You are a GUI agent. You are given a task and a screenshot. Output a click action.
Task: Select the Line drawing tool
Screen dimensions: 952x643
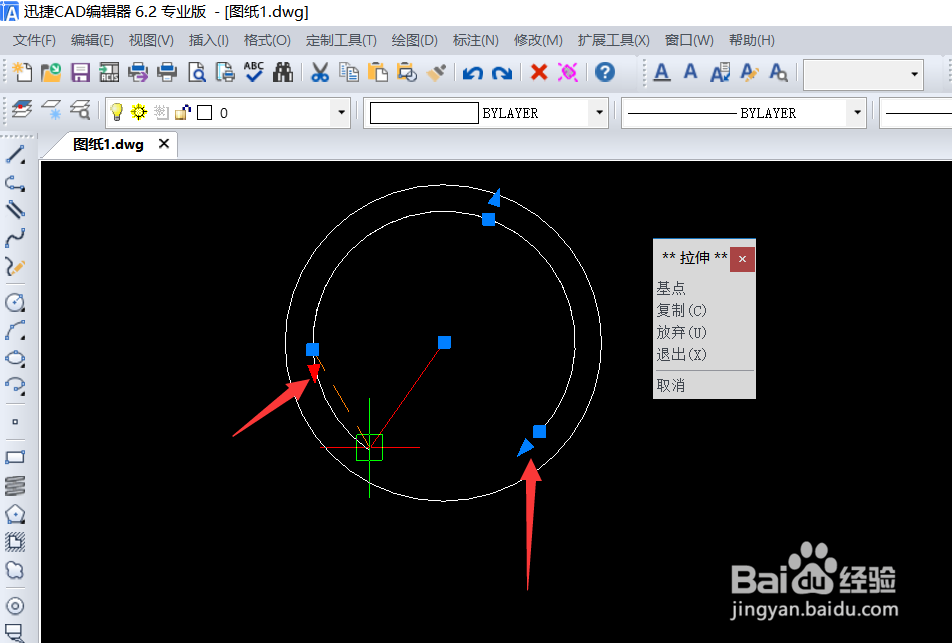coord(15,154)
